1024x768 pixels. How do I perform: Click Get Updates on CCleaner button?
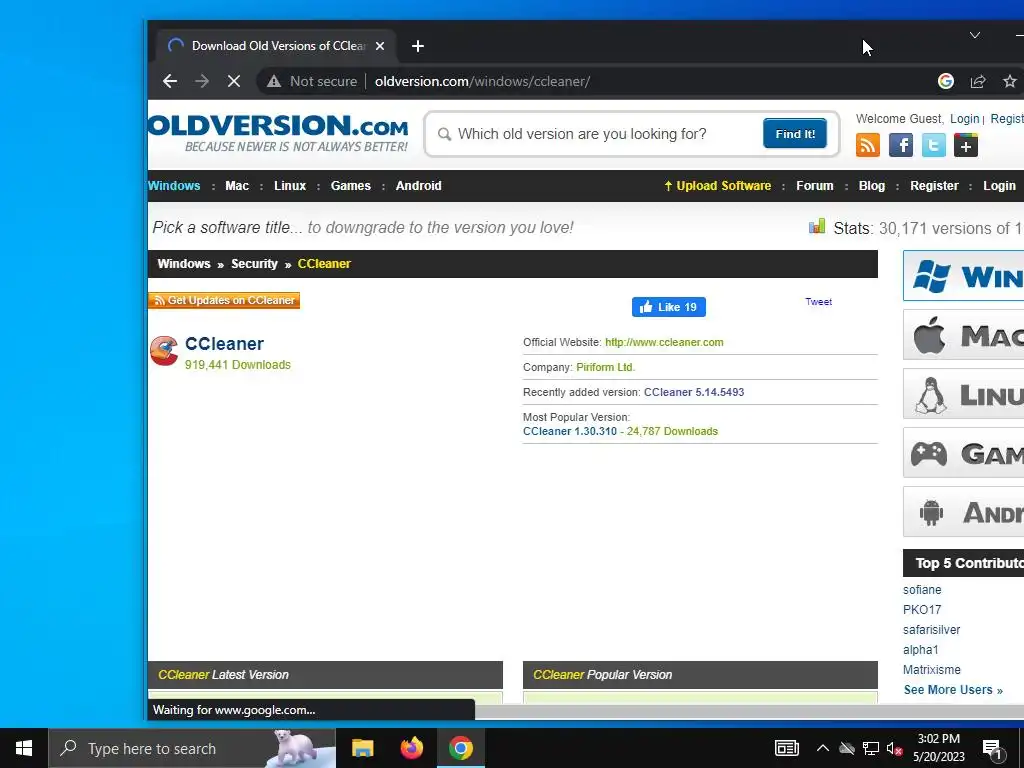pos(224,300)
